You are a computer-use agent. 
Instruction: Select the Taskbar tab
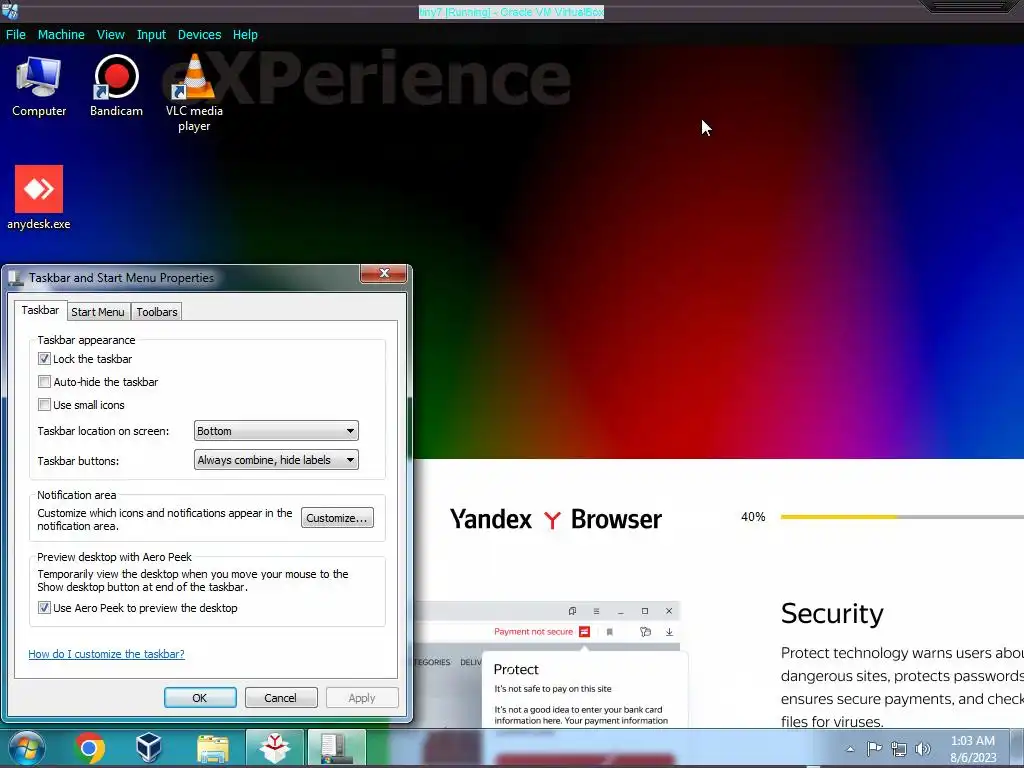coord(40,310)
